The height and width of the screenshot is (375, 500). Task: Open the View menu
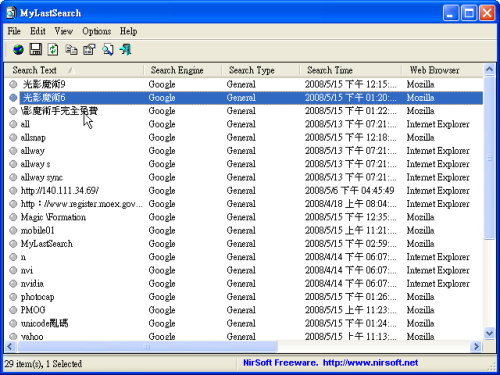pos(64,31)
